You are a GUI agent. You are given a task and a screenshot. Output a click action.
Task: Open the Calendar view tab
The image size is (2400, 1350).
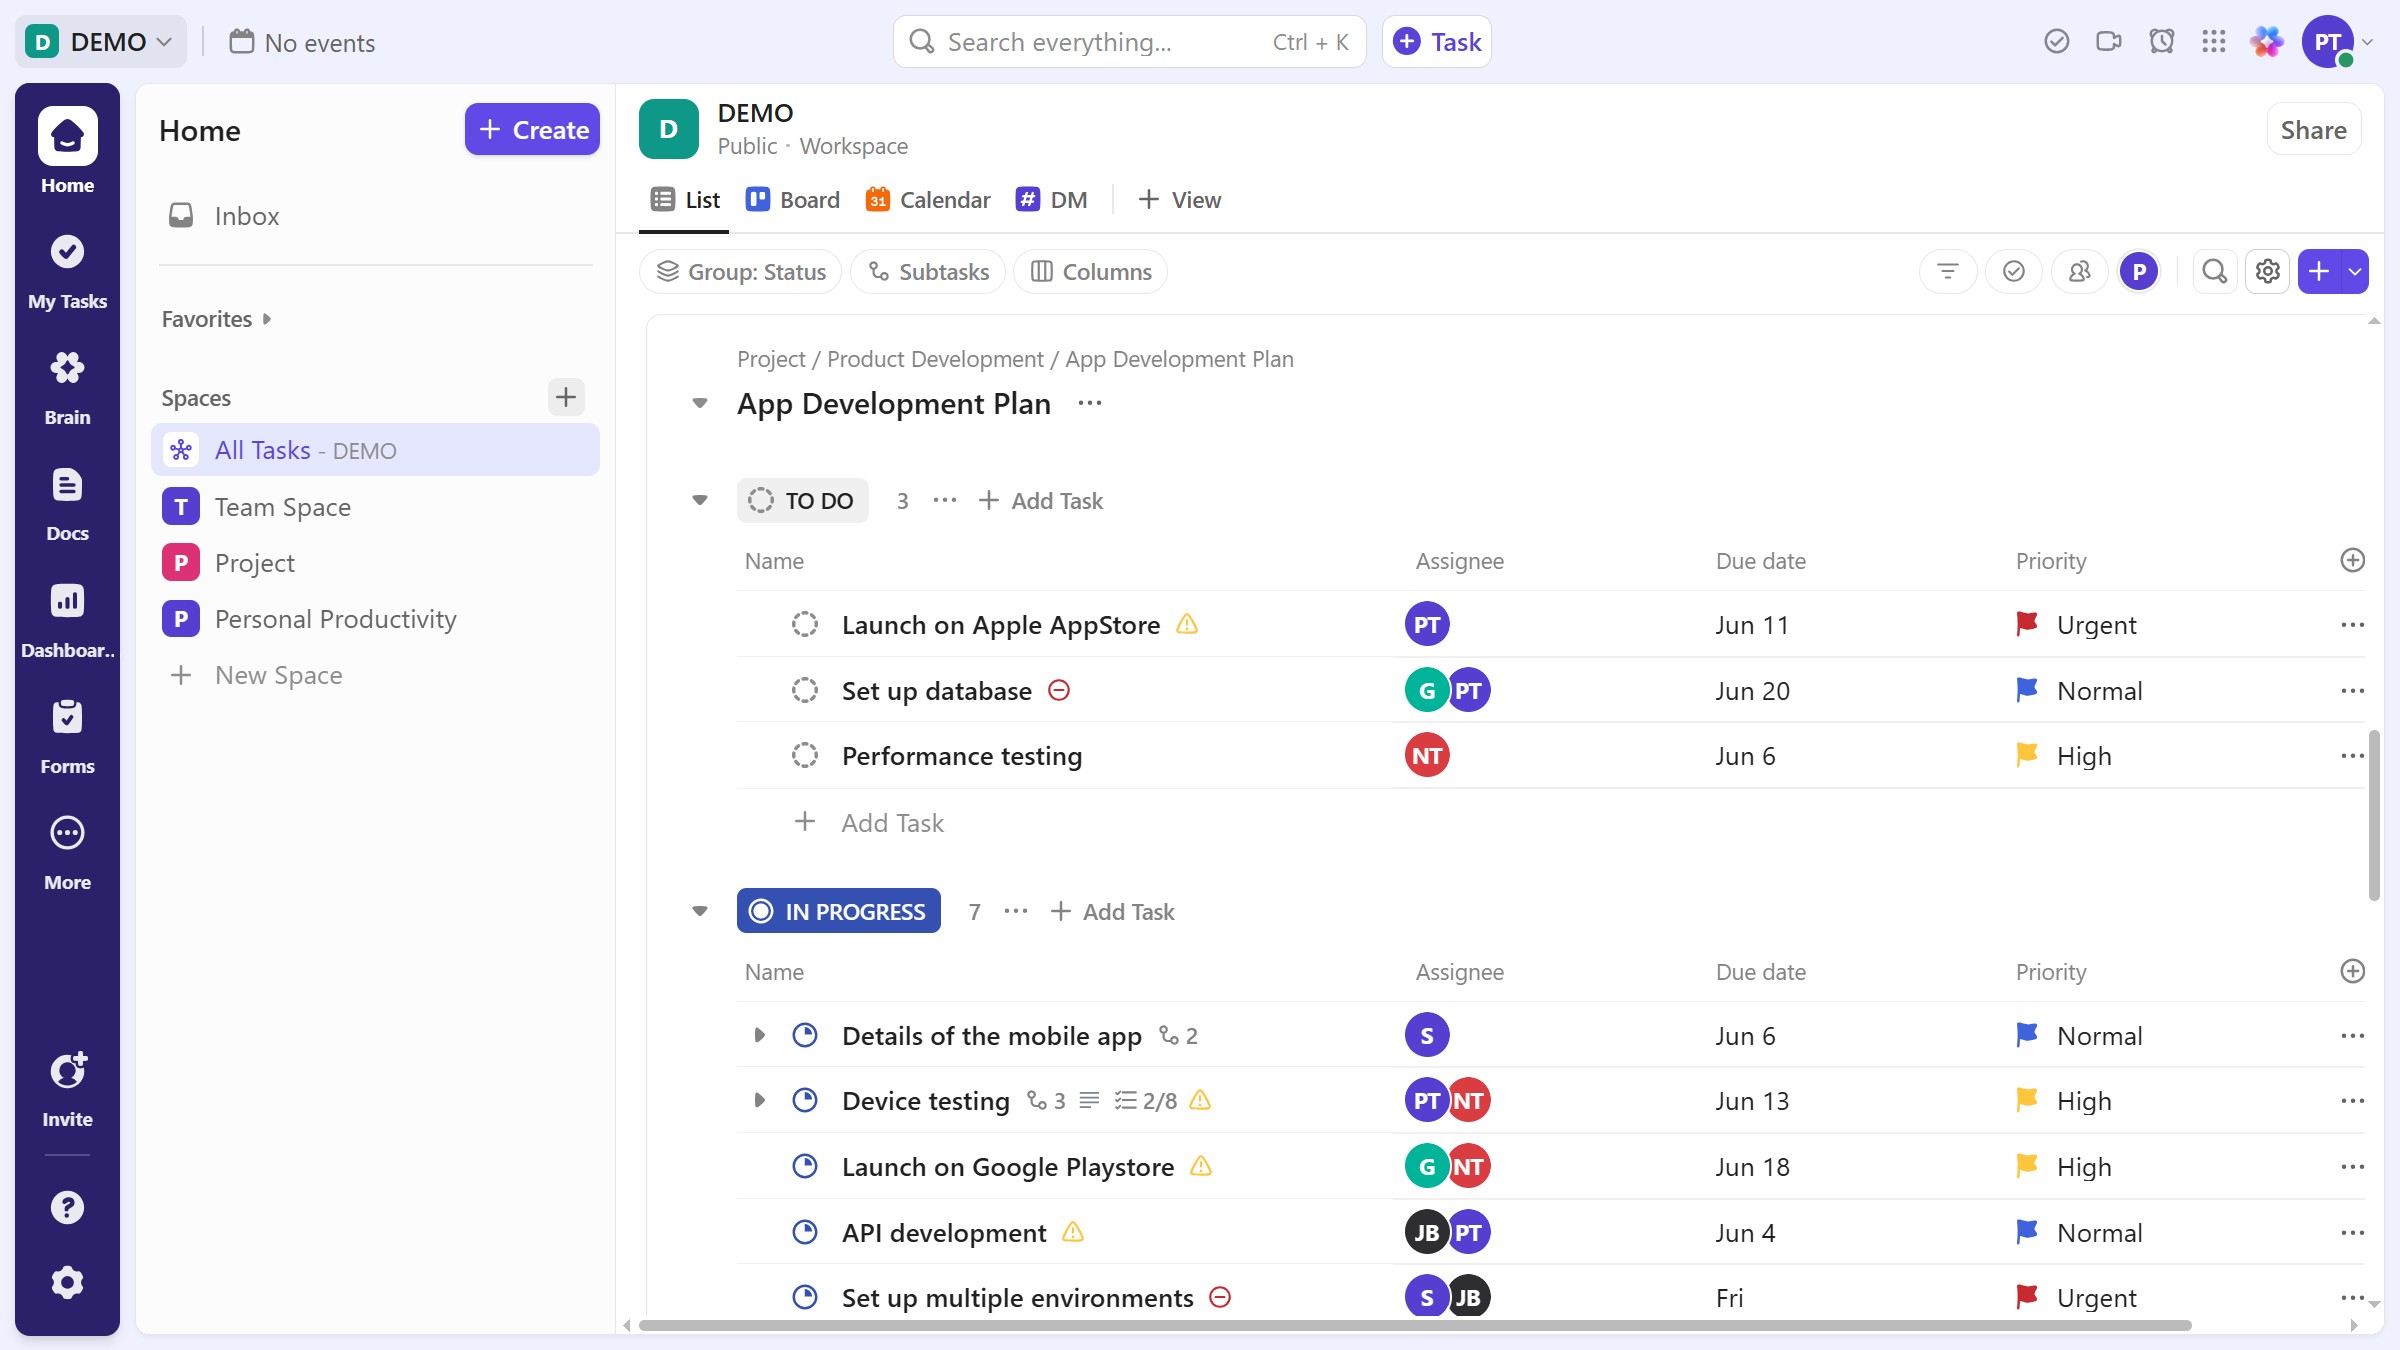point(927,199)
